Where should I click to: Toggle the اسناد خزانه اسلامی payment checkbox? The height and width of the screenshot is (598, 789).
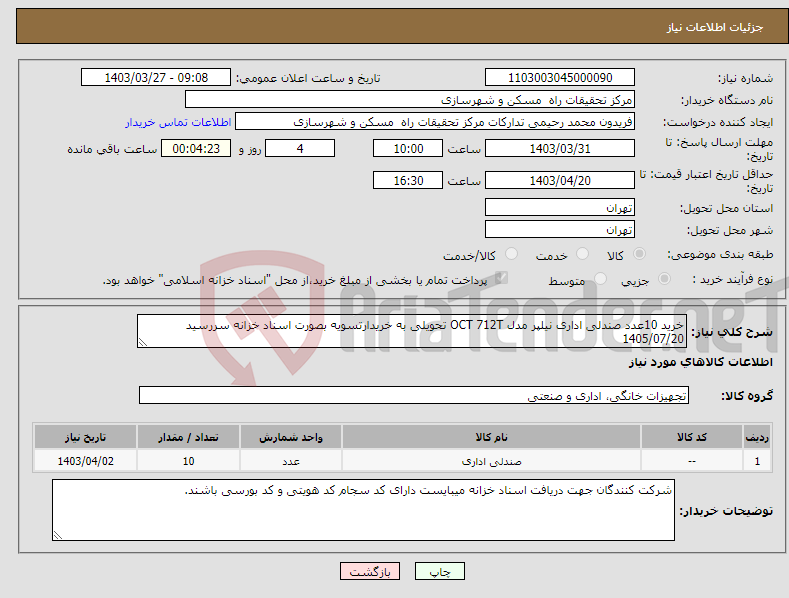[501, 278]
